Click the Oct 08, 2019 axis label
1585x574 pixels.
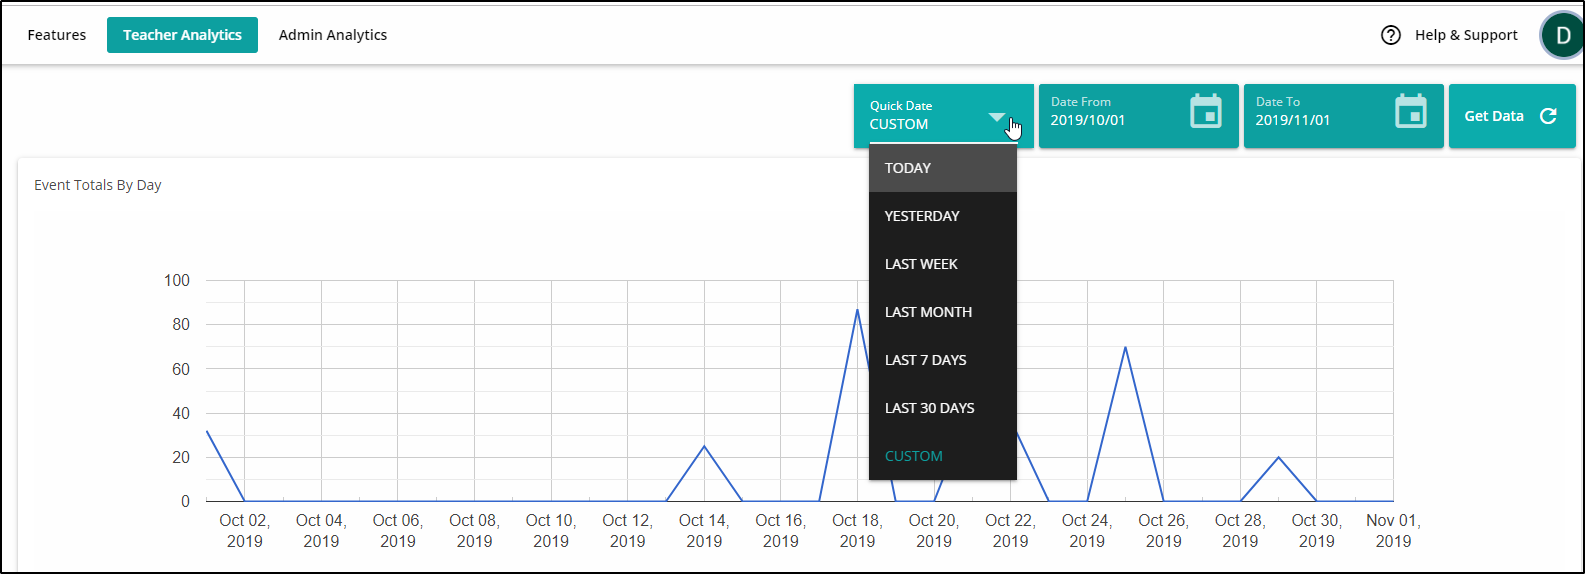point(474,531)
